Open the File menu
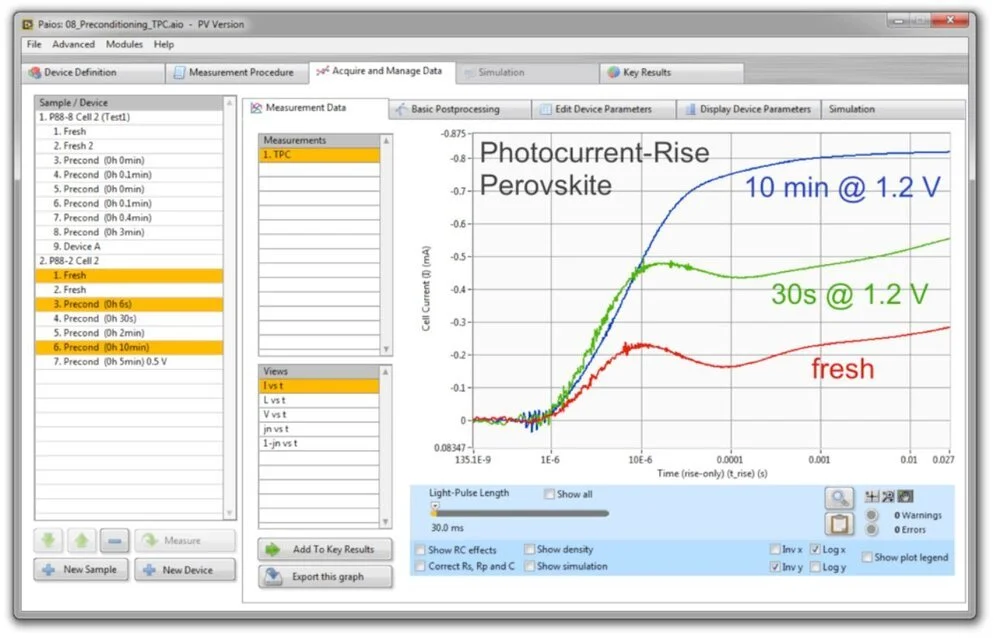 (34, 44)
